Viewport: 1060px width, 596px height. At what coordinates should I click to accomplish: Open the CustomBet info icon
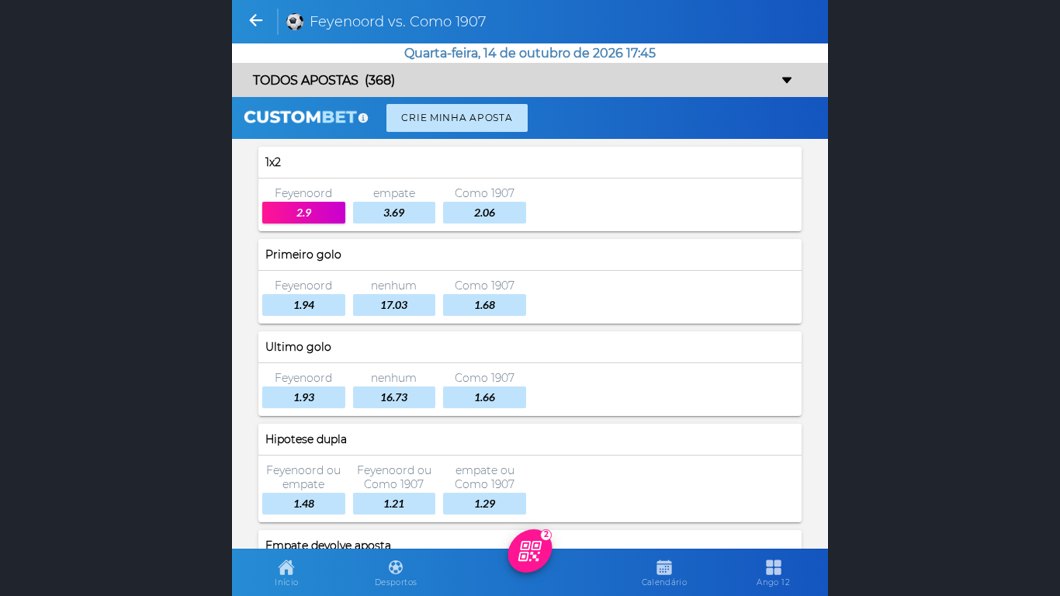pos(363,118)
